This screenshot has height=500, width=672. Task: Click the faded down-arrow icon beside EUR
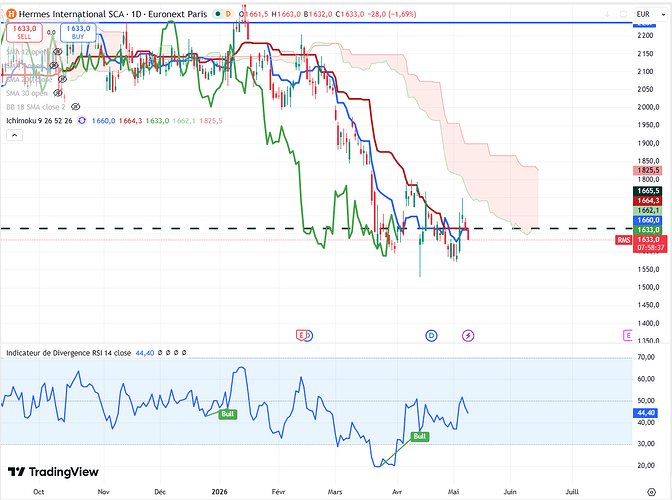click(607, 14)
